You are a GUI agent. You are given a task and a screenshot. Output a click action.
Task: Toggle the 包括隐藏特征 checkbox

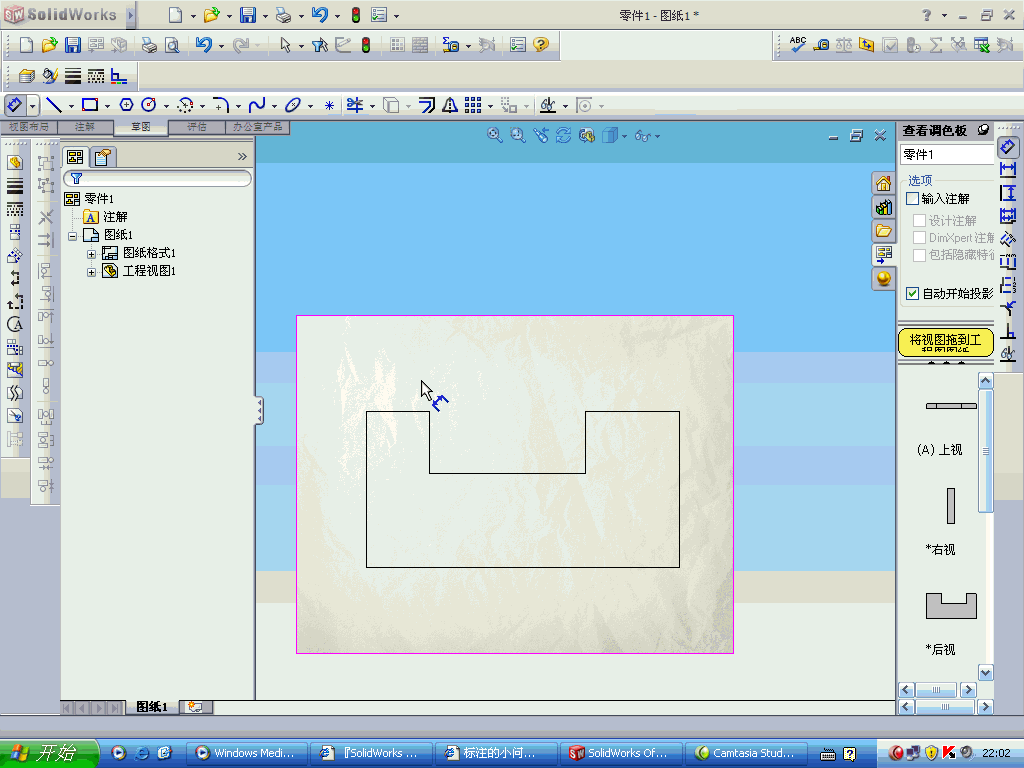pos(920,255)
